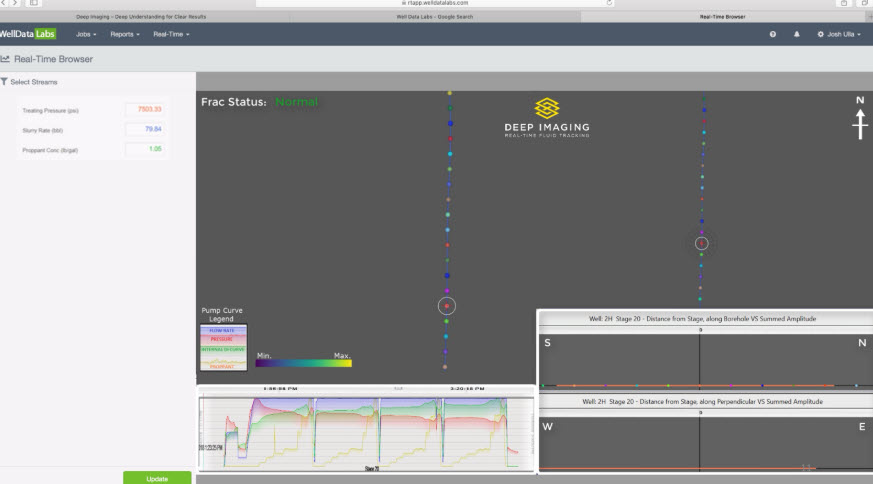
Task: Click the yellow top stage dot on left well
Action: point(450,93)
